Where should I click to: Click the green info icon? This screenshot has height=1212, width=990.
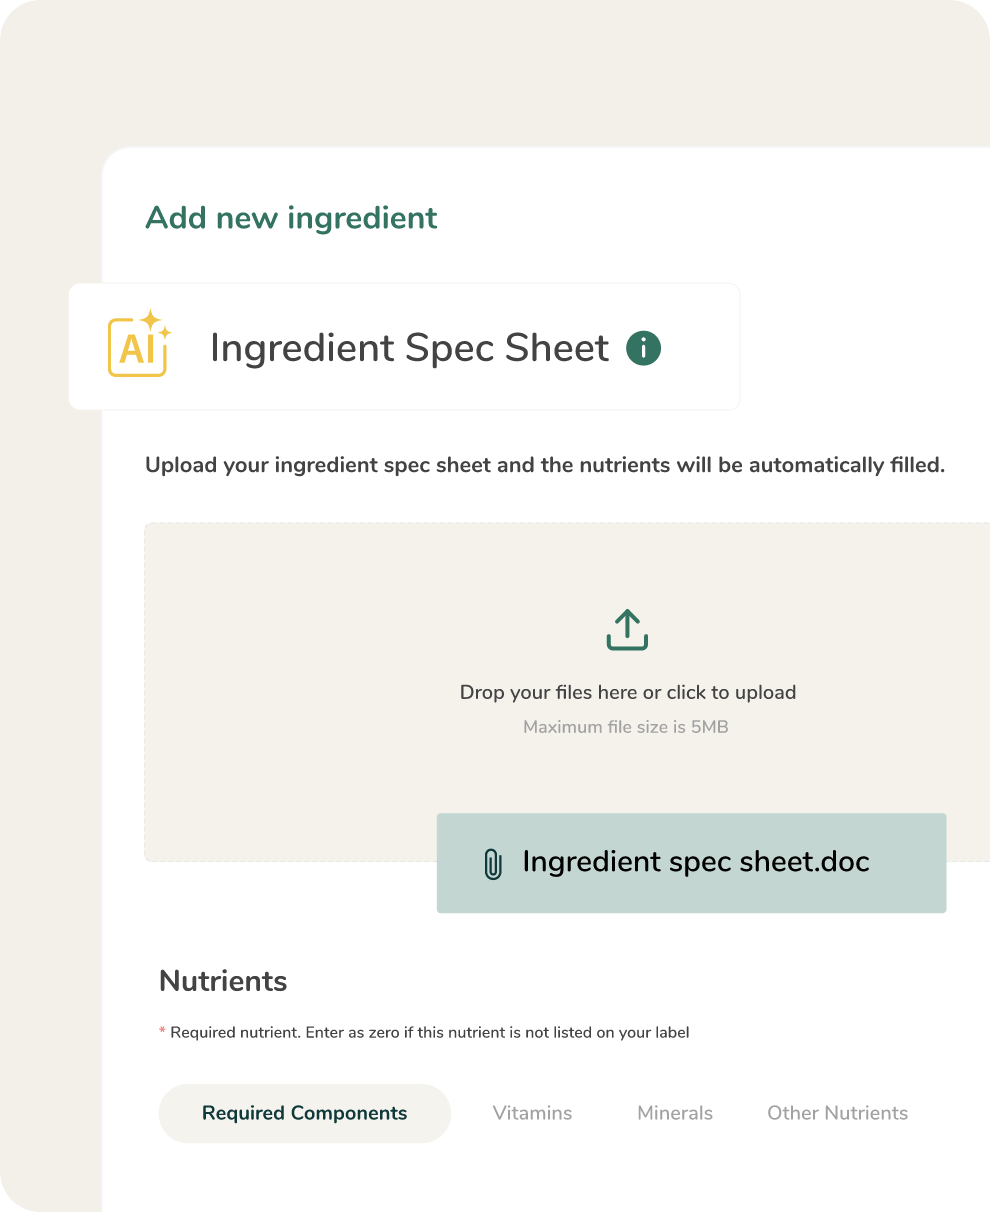pos(643,348)
